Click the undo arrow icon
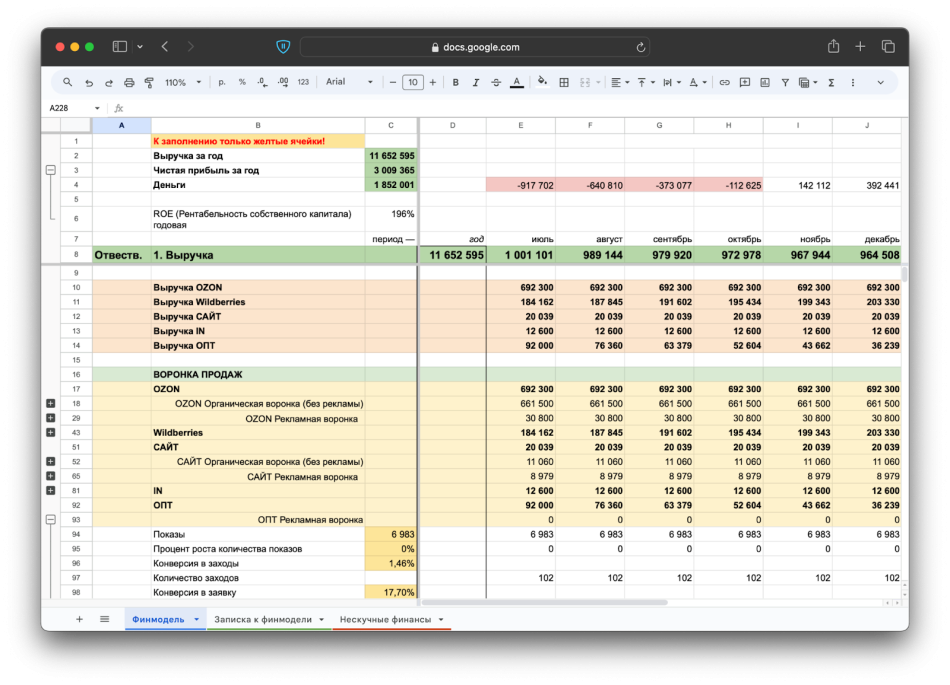This screenshot has width=950, height=685. click(x=89, y=82)
